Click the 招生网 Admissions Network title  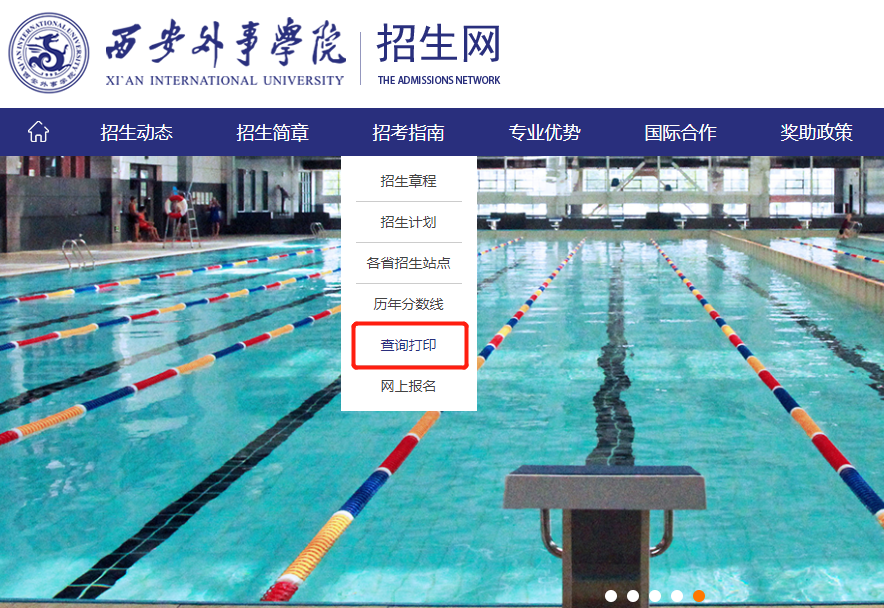point(439,54)
